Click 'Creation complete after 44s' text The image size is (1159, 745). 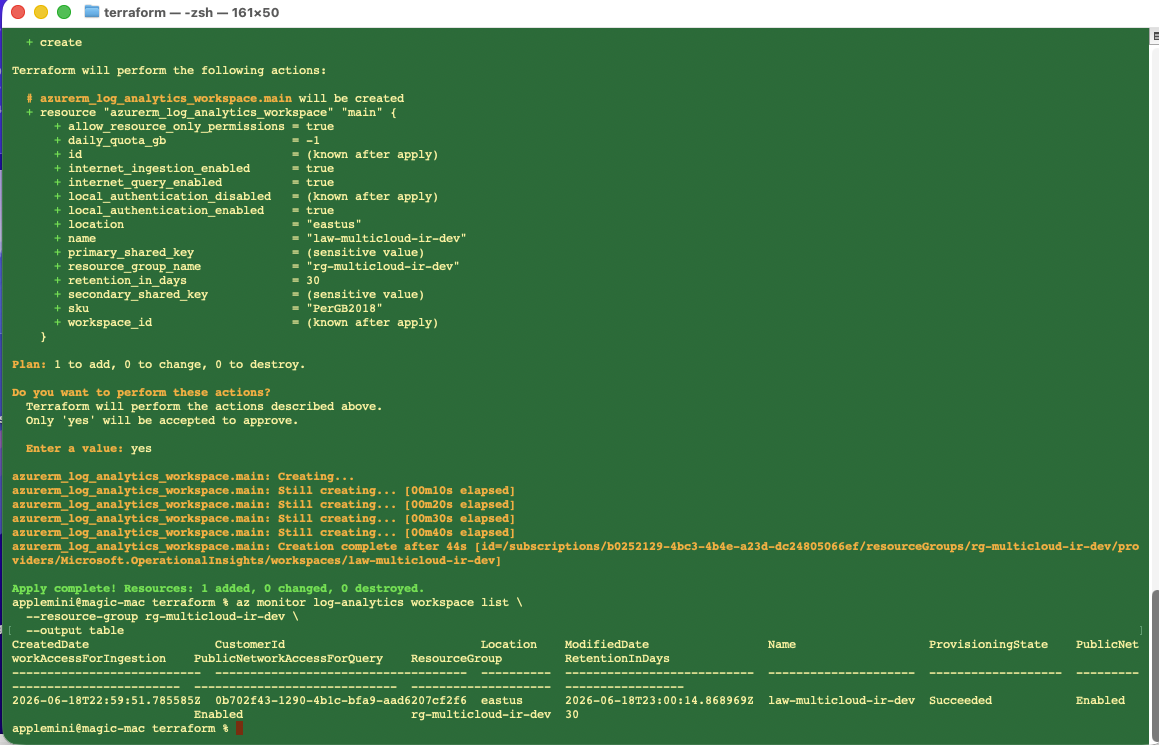[x=372, y=547]
